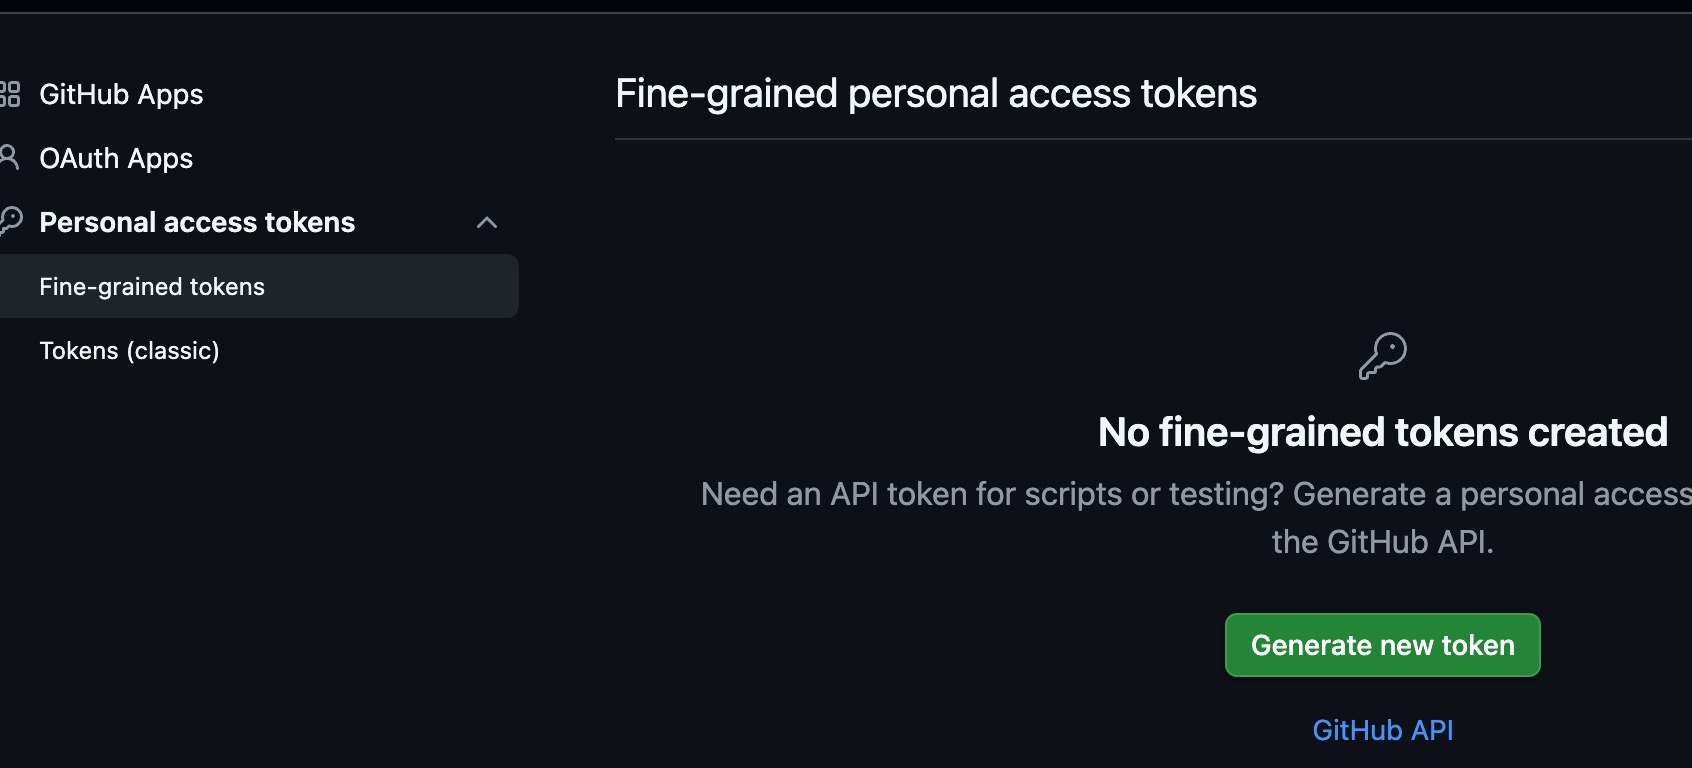The image size is (1692, 768).
Task: Click the Fine-grained personal access tokens page heading
Action: 936,94
